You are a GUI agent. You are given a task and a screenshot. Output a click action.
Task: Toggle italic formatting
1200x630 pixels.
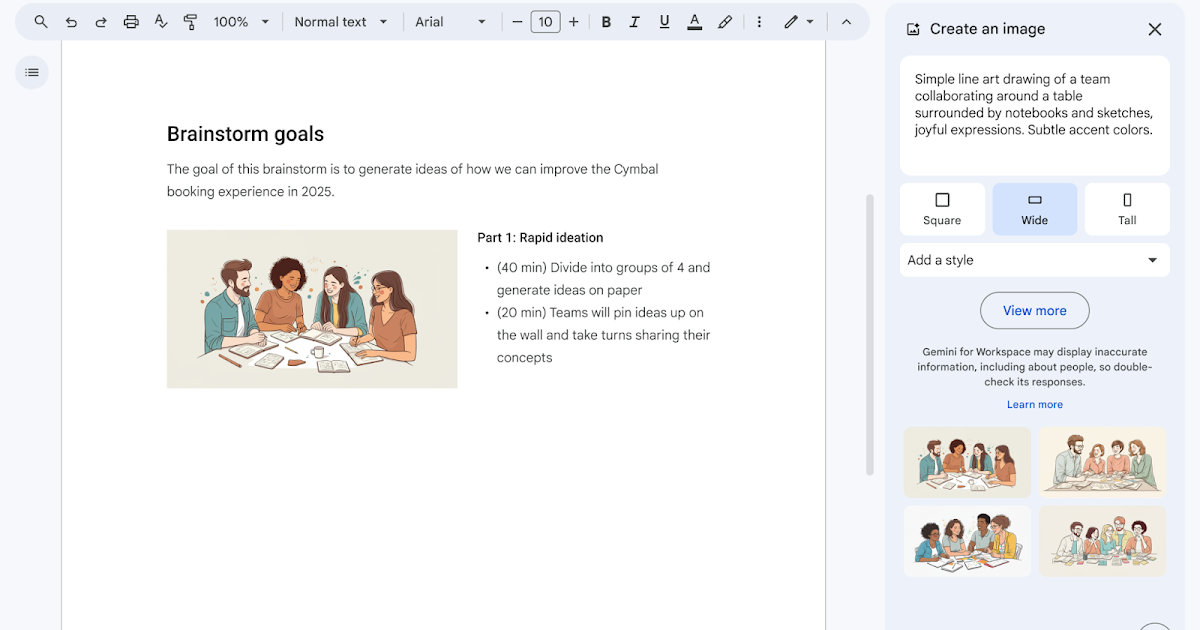634,22
